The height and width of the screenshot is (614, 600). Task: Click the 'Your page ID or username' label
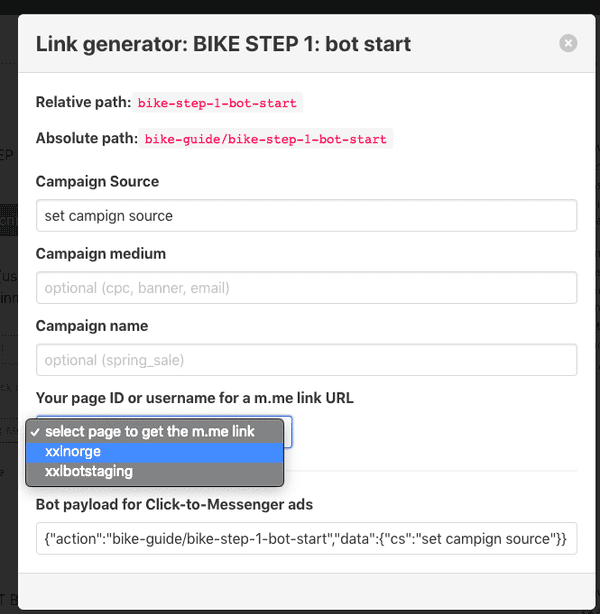click(x=195, y=398)
